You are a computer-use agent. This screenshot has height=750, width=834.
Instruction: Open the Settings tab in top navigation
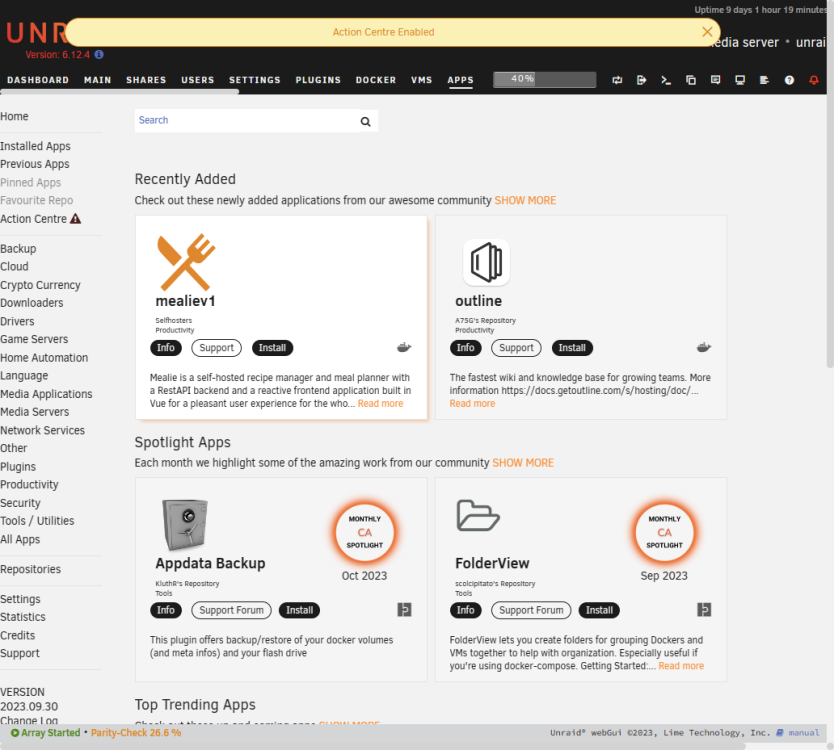pyautogui.click(x=255, y=80)
